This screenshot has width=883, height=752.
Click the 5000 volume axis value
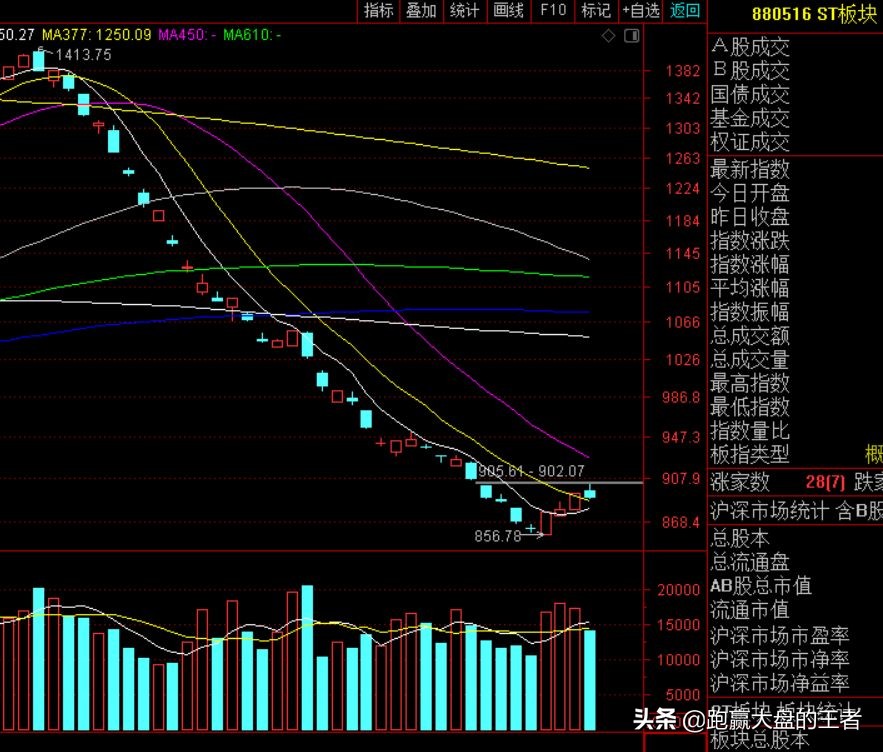click(x=683, y=695)
